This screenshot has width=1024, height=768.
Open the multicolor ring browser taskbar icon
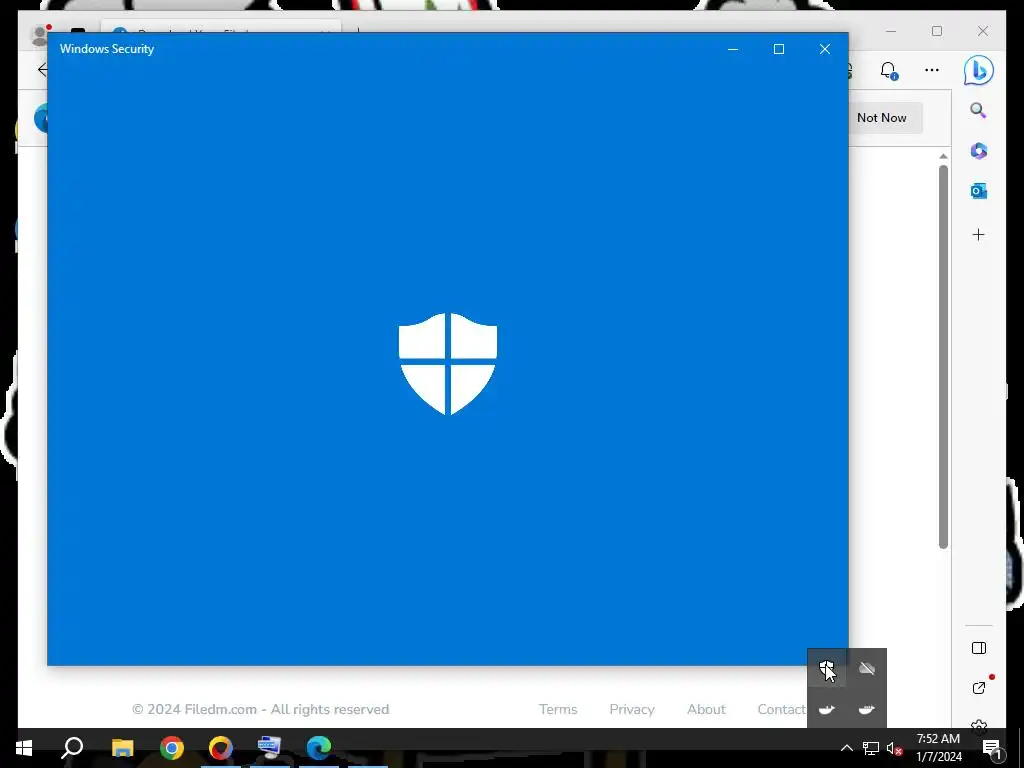(221, 748)
